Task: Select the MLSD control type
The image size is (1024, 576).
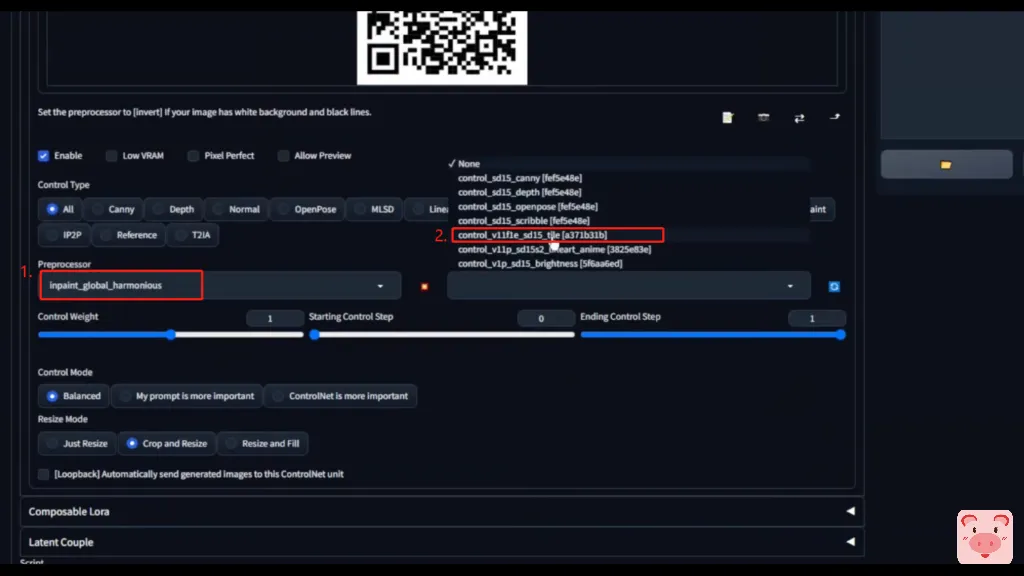Action: 374,209
